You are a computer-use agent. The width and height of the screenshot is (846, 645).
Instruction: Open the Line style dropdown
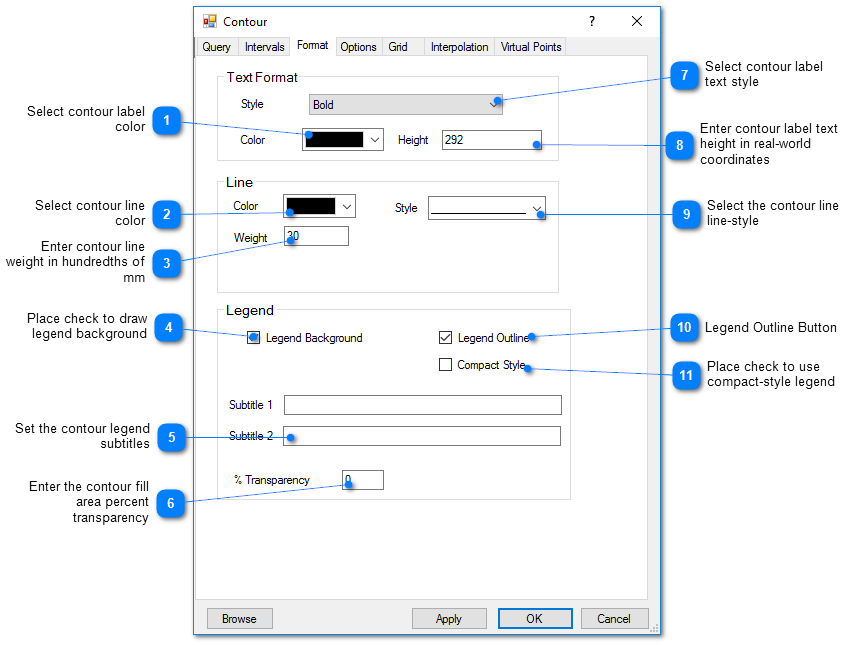(x=537, y=208)
